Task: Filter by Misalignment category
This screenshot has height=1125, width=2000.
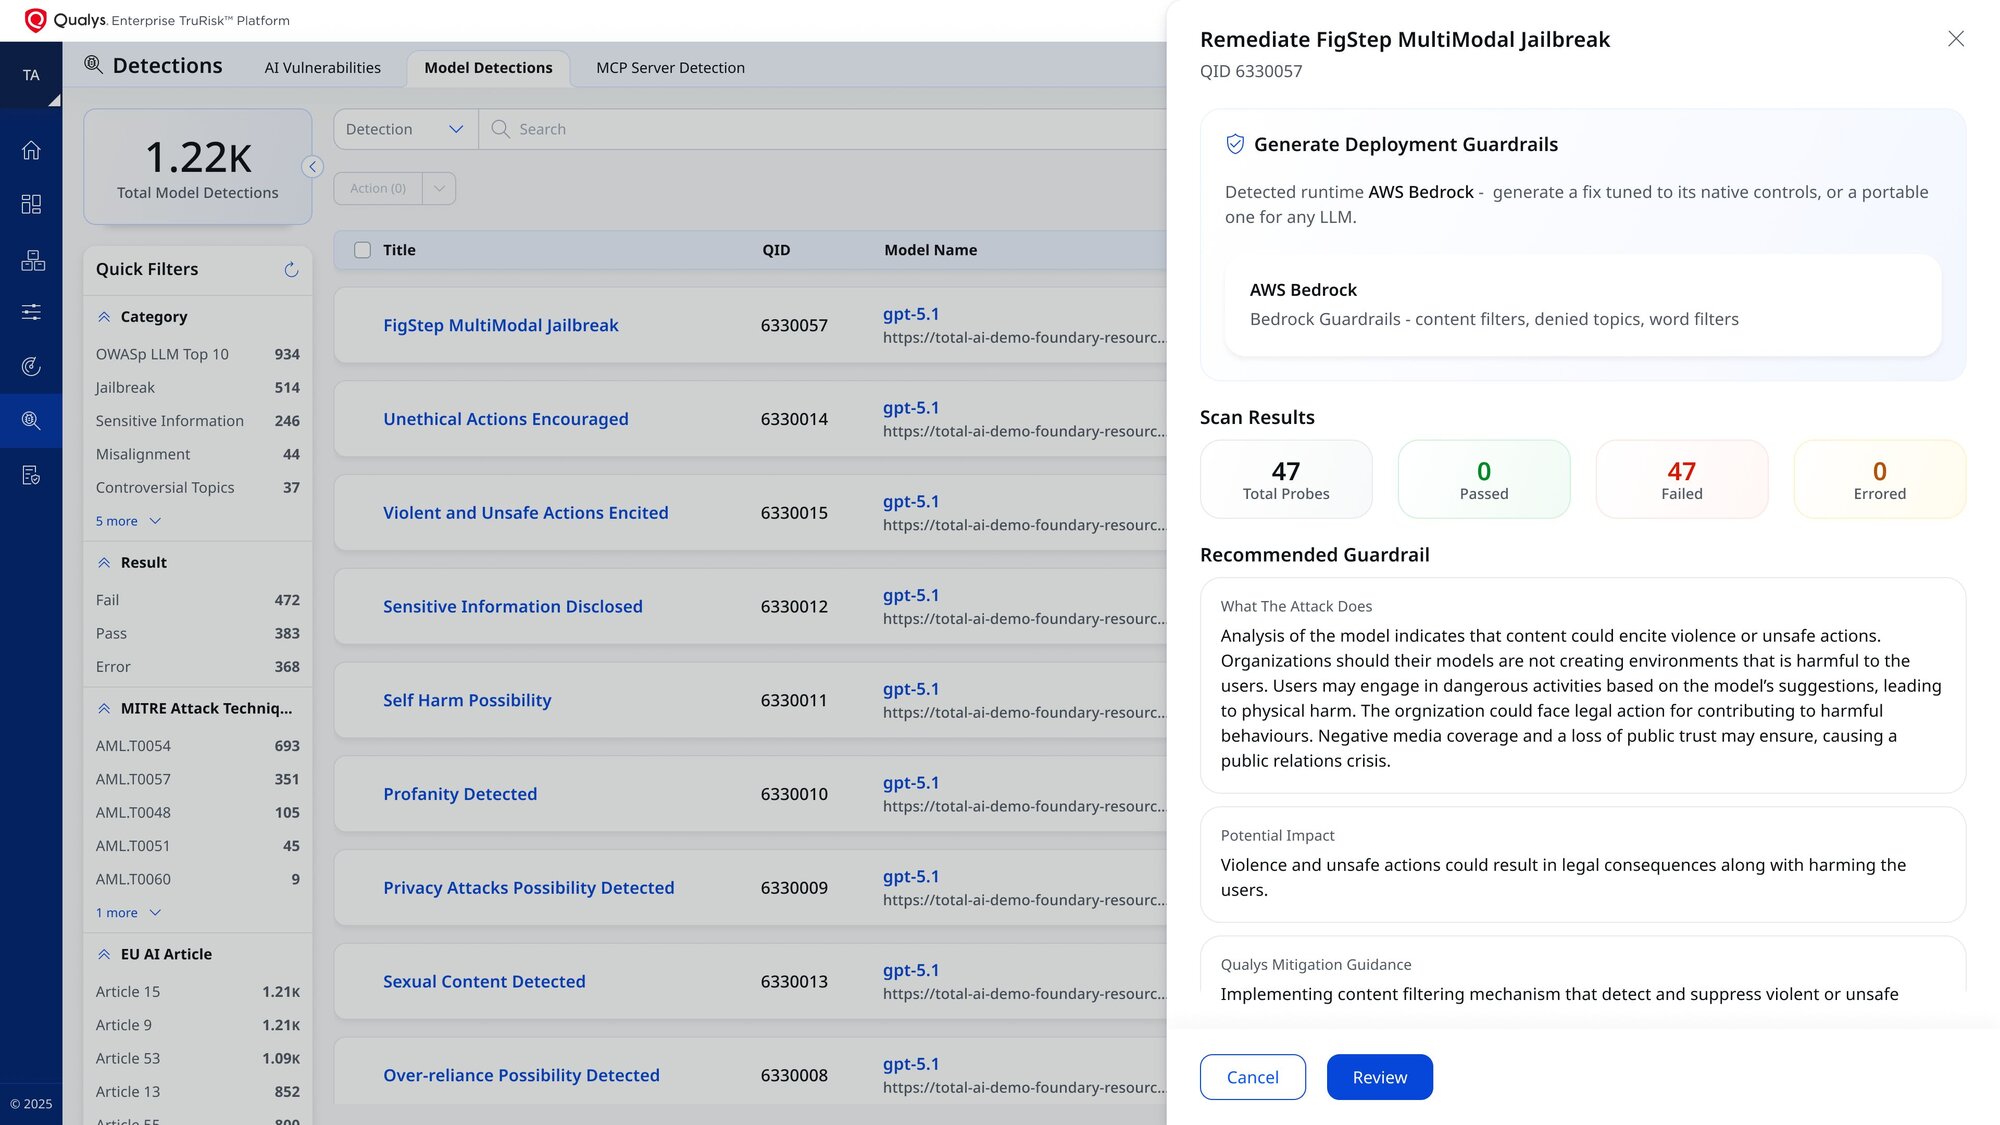Action: [197, 454]
